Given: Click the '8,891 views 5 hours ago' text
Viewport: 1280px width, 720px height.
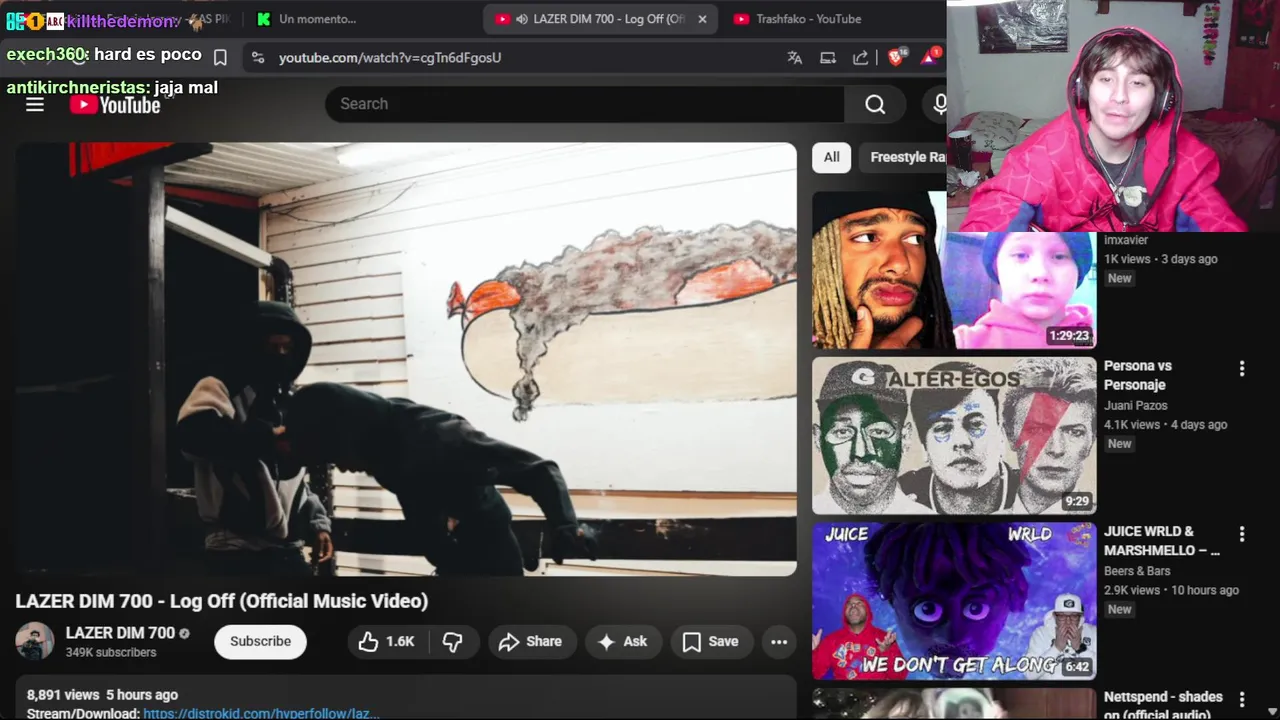Looking at the screenshot, I should pyautogui.click(x=102, y=694).
